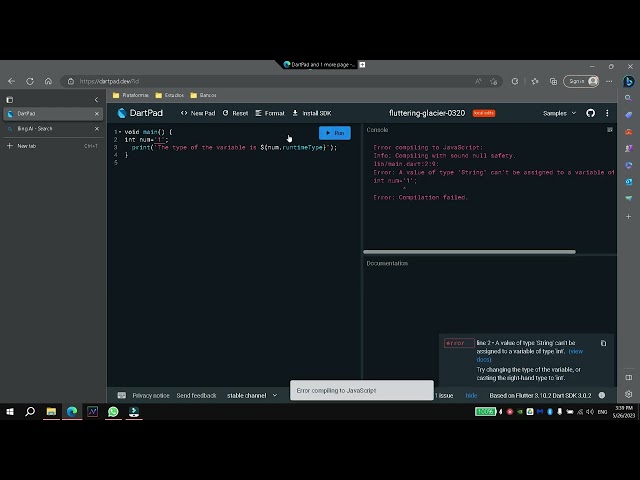Click the Sign in profile button
This screenshot has height=480, width=640.
click(581, 81)
